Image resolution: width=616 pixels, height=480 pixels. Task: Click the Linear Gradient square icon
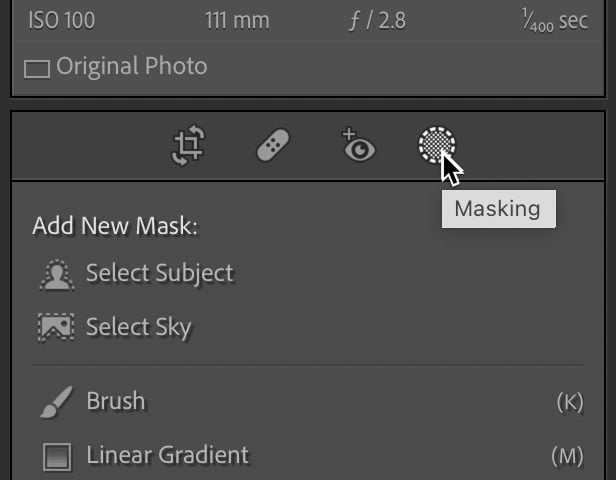coord(57,457)
